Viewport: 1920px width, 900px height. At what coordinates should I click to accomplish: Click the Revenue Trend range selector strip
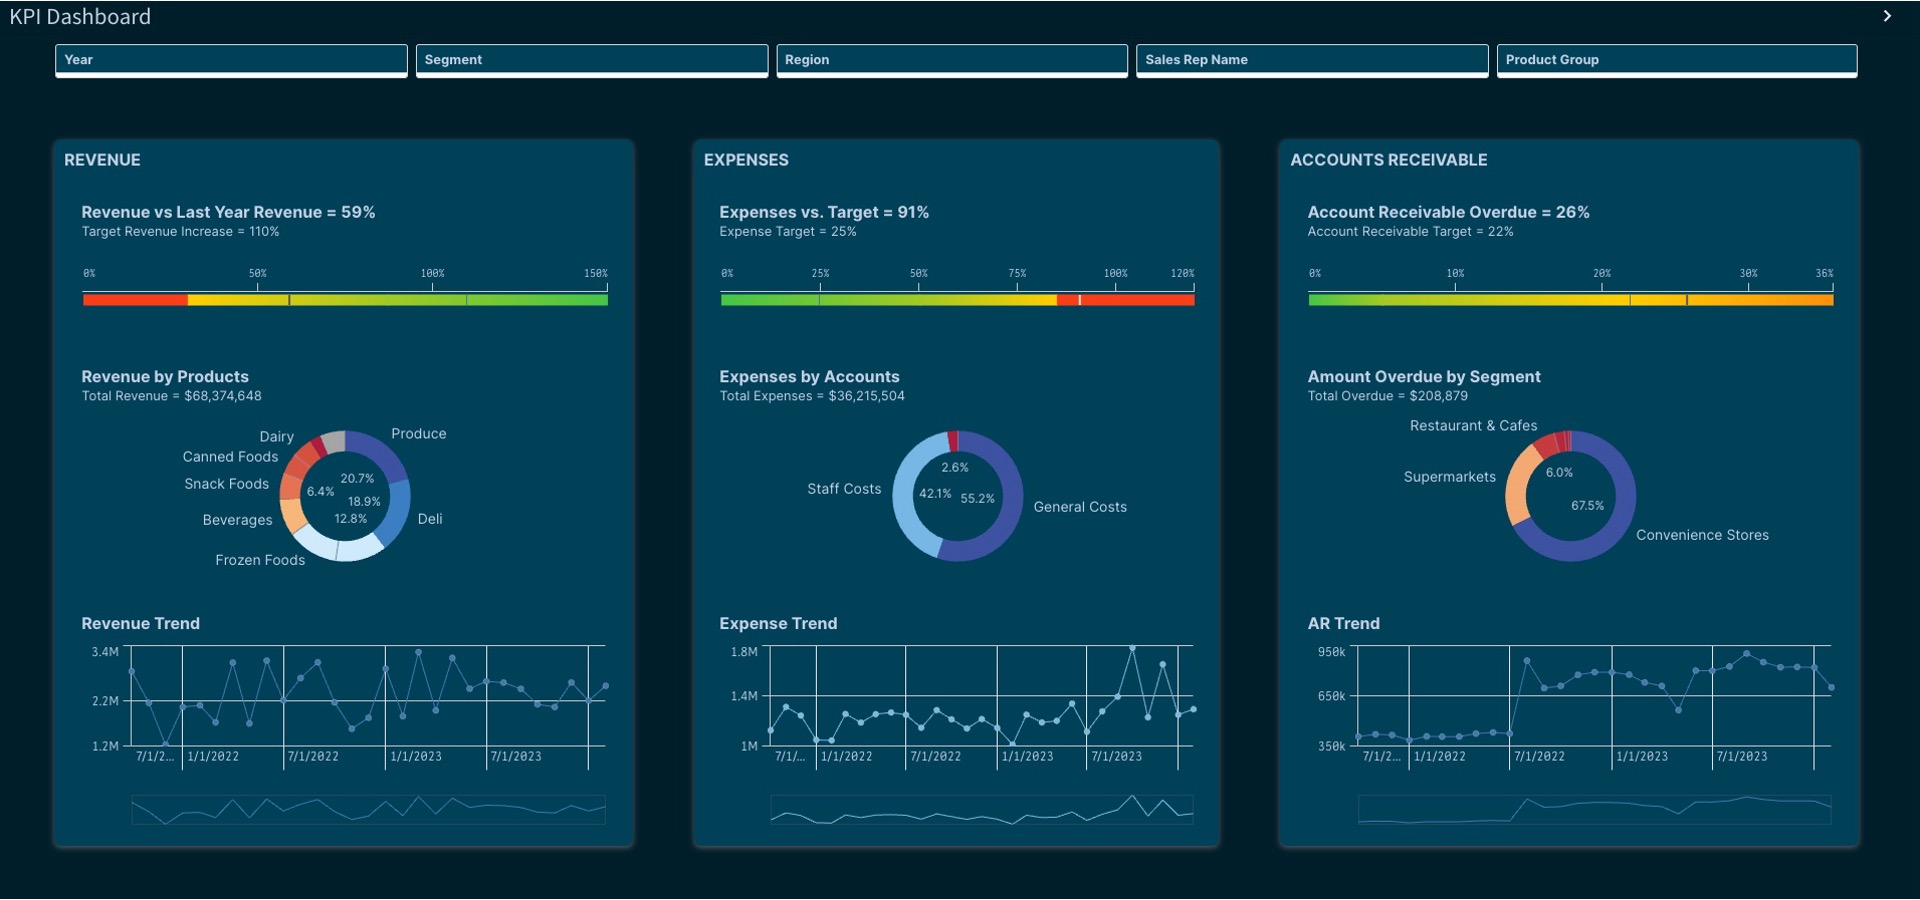point(368,809)
